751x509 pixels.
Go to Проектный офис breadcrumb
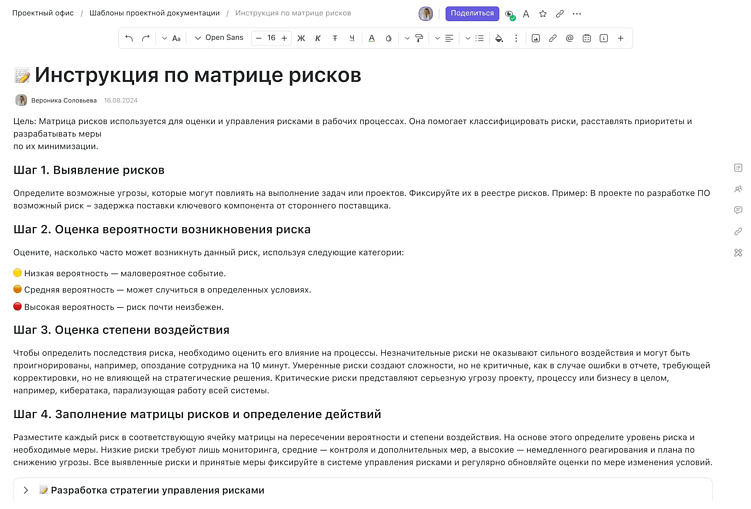coord(43,13)
